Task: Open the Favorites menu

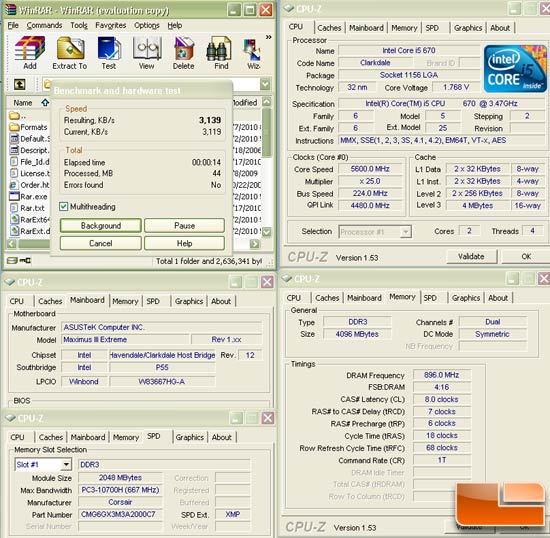Action: [111, 26]
